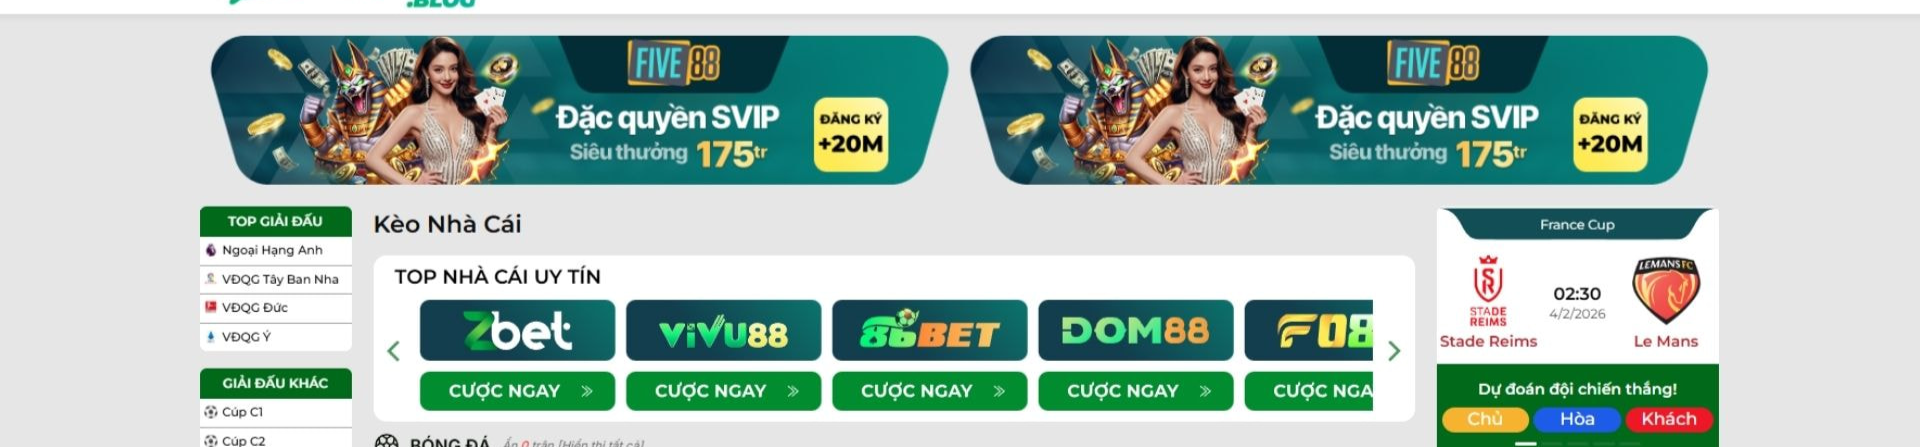Click the Stade Reims team crest
Screen dimensions: 1920x447
(1488, 290)
